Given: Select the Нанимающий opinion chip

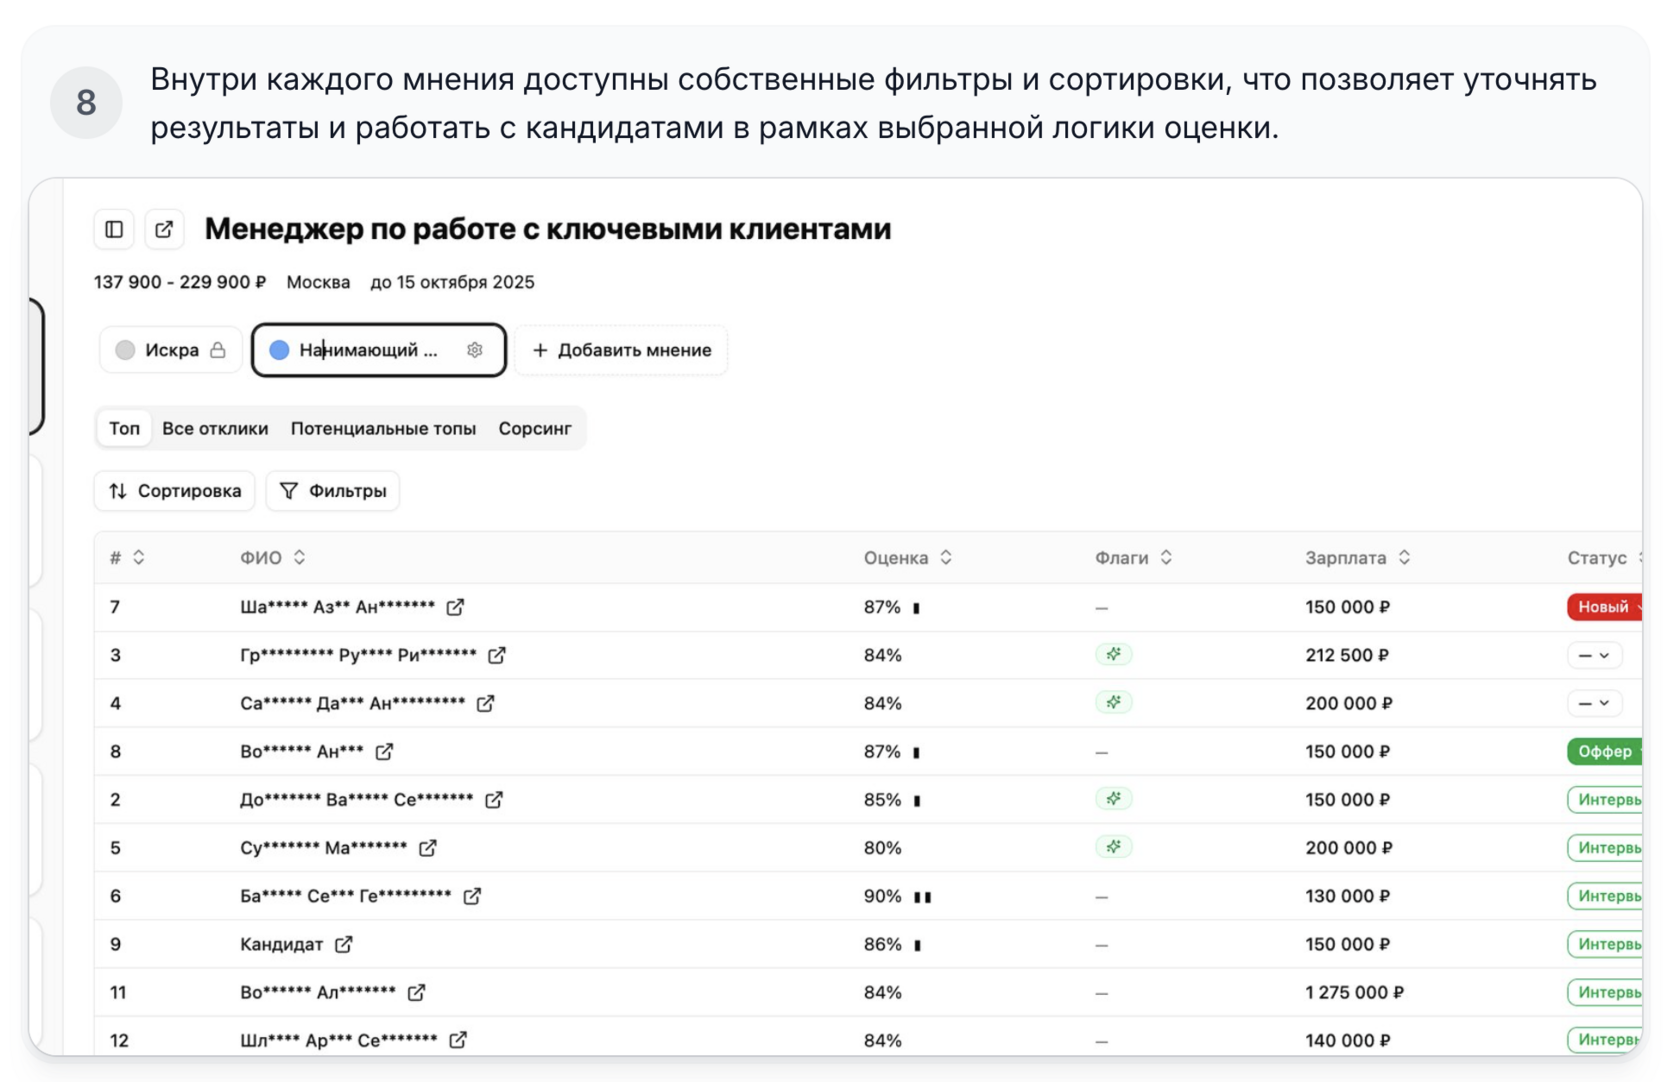Looking at the screenshot, I should click(368, 350).
